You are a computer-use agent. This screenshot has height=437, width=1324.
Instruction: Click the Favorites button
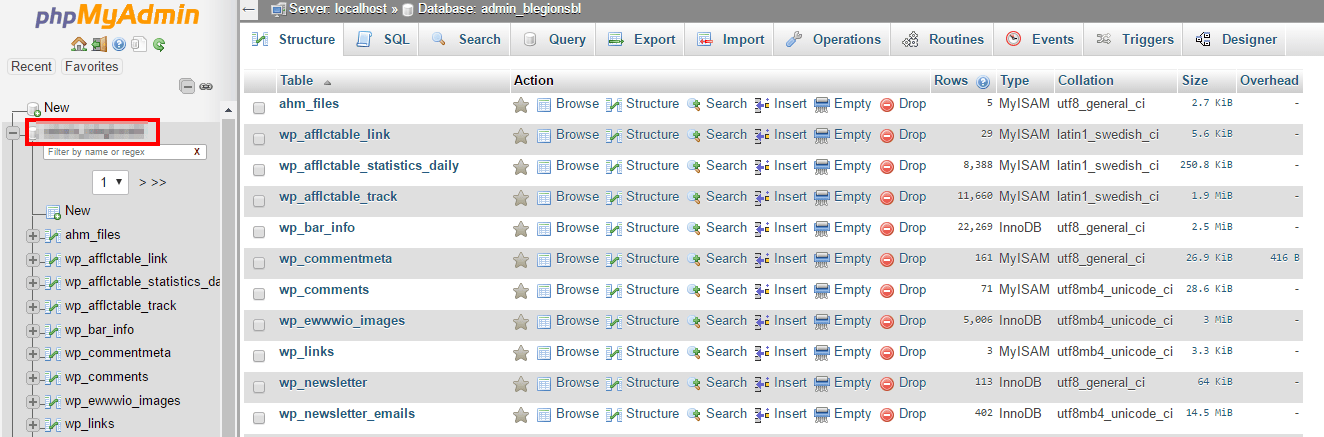click(x=91, y=67)
